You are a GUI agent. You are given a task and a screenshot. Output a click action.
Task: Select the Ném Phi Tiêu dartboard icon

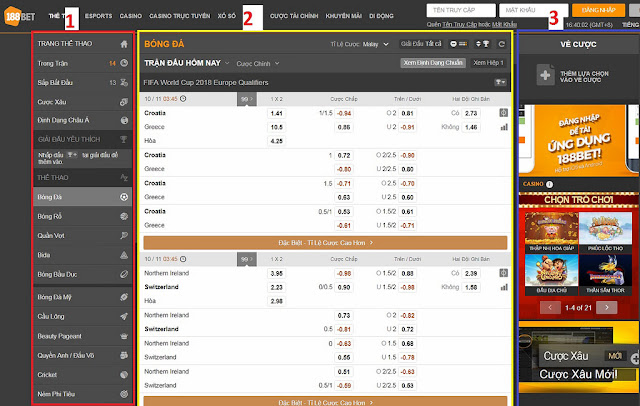[x=124, y=394]
